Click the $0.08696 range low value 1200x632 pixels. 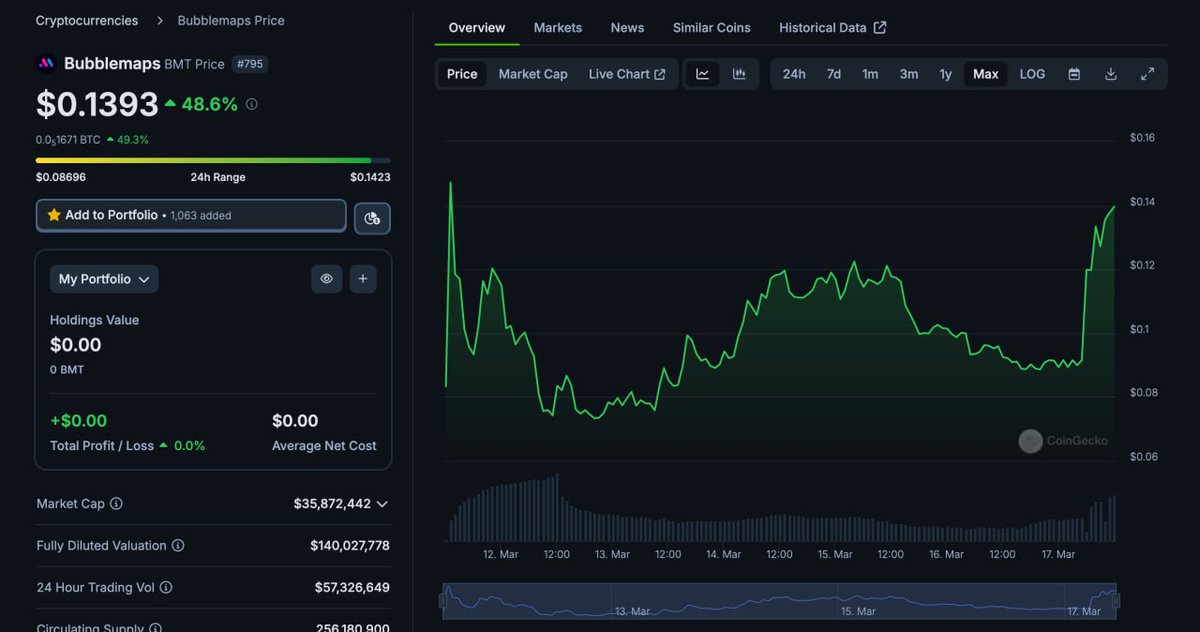[61, 177]
